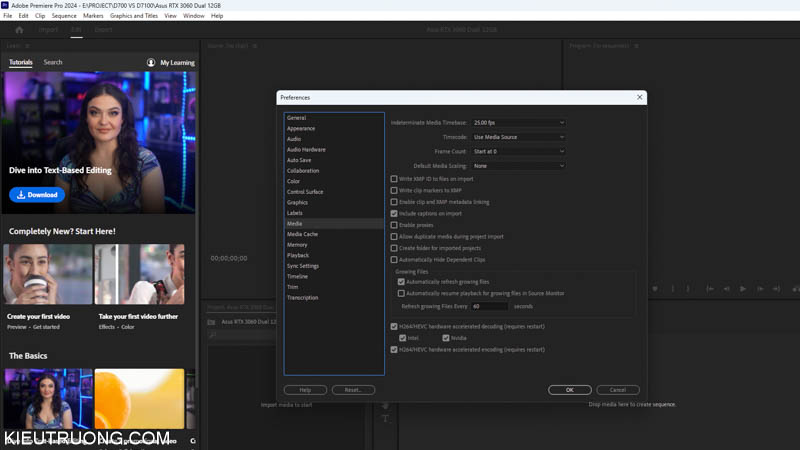Uncheck the Intel decoding checkbox

(403, 338)
